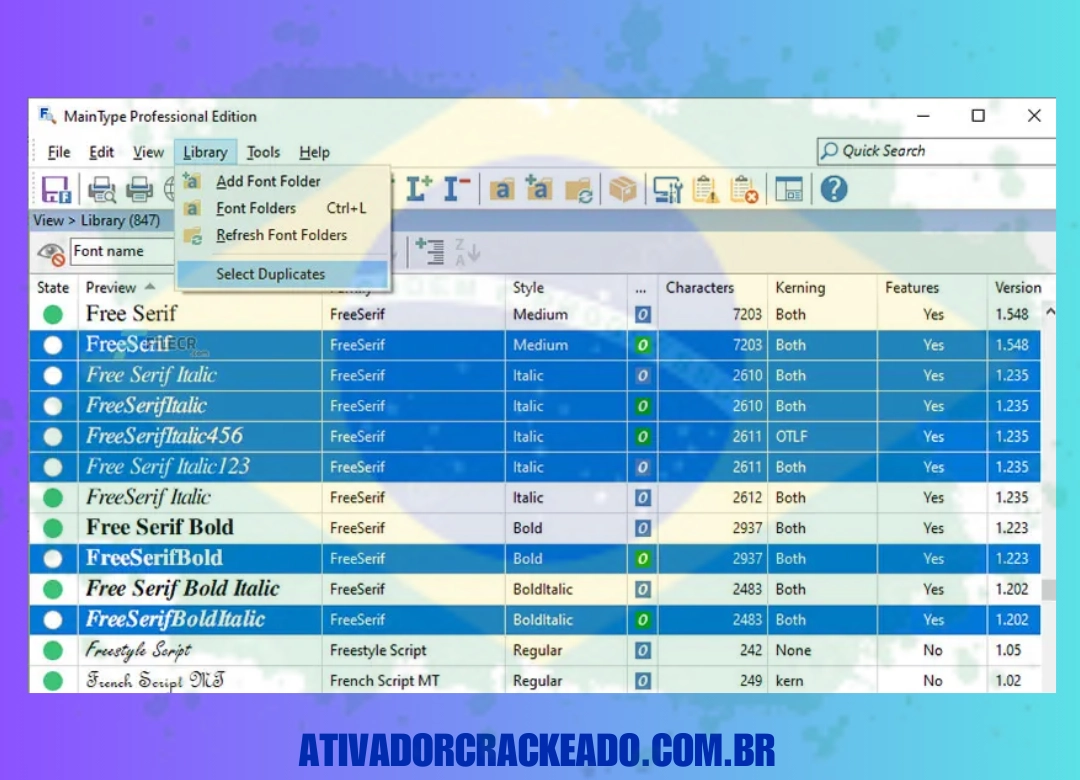Open Help via the question mark icon
Image resolution: width=1080 pixels, height=780 pixels.
[x=833, y=189]
